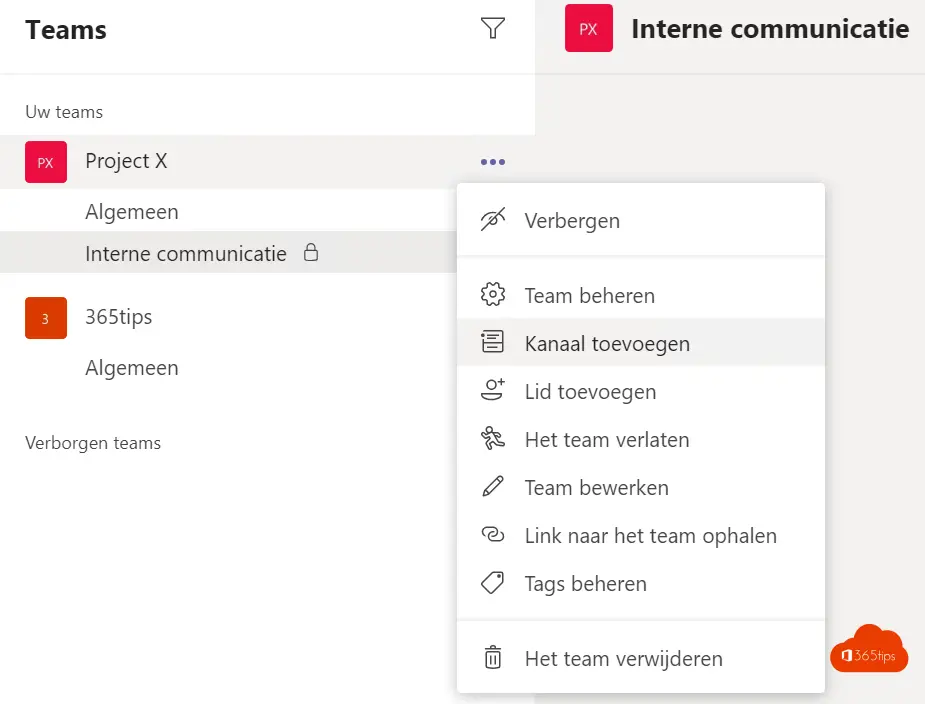Click the Uw teams section label
Viewport: 925px width, 704px height.
[64, 112]
